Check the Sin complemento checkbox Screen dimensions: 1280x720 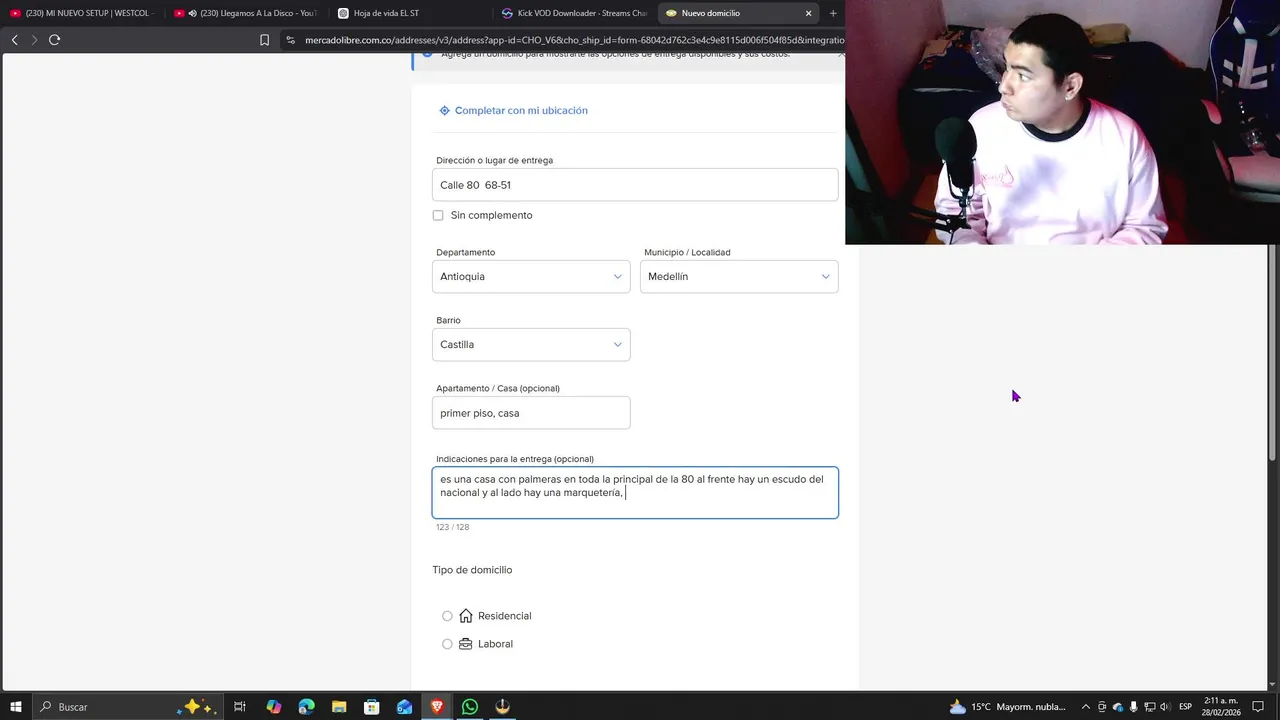coord(438,215)
